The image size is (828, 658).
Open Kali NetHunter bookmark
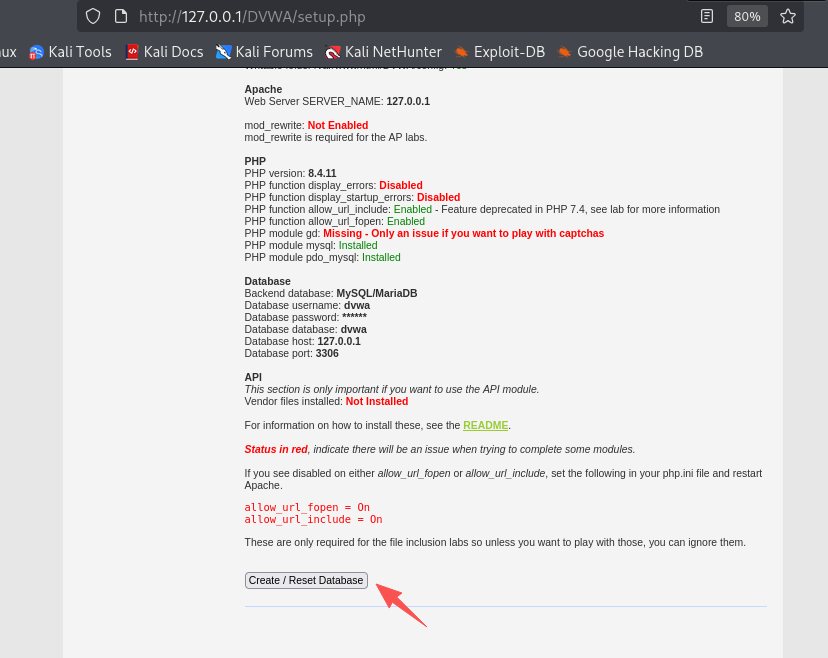(x=383, y=52)
